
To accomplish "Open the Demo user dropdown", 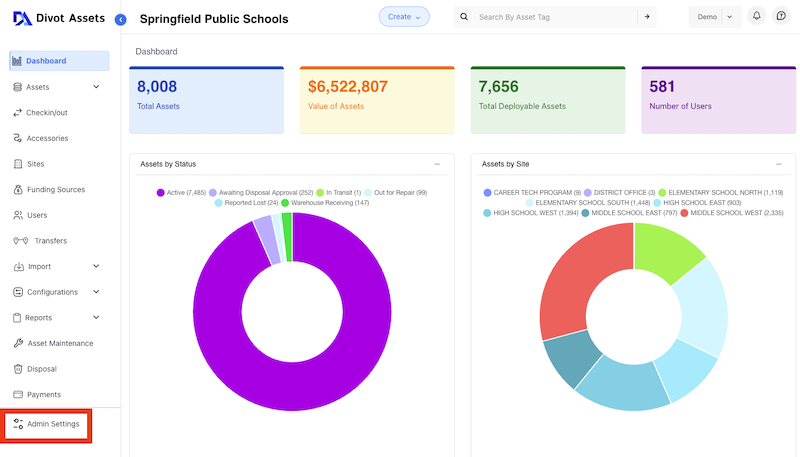I will [714, 17].
